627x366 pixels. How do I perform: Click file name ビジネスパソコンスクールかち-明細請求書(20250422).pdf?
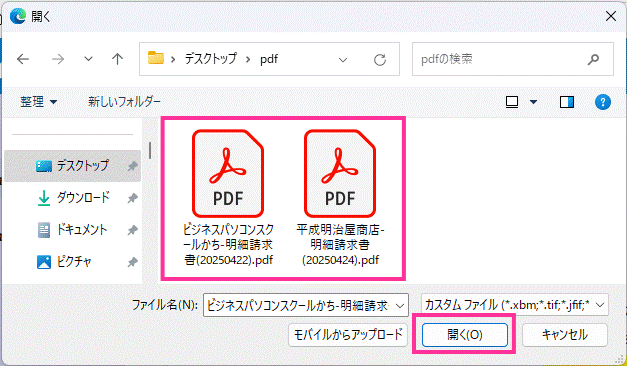point(228,244)
